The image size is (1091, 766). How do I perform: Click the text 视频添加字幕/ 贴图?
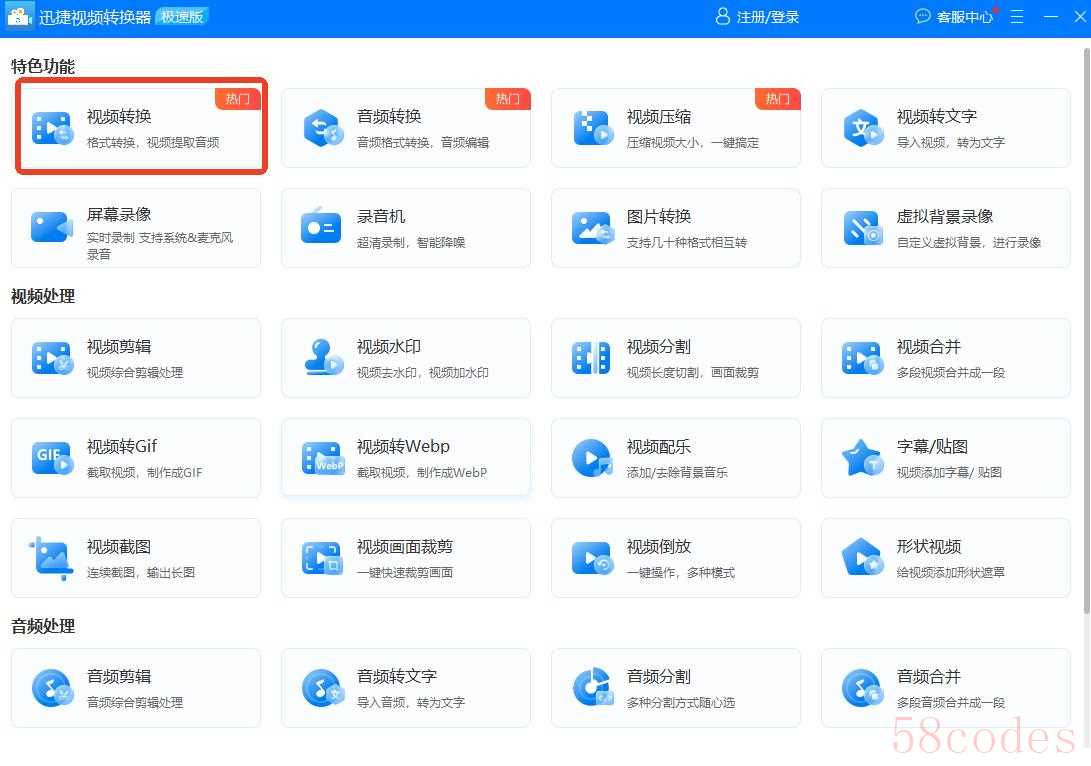[x=949, y=473]
